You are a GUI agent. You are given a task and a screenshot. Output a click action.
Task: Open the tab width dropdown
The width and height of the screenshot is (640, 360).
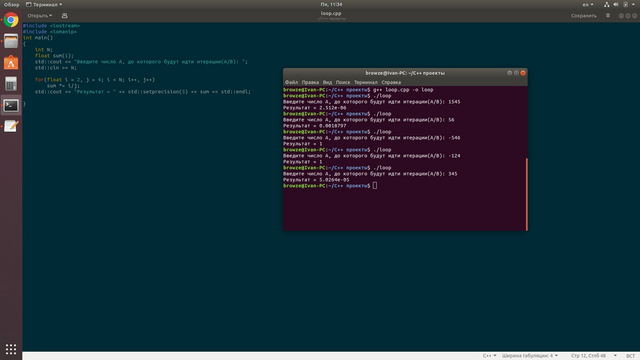530,356
